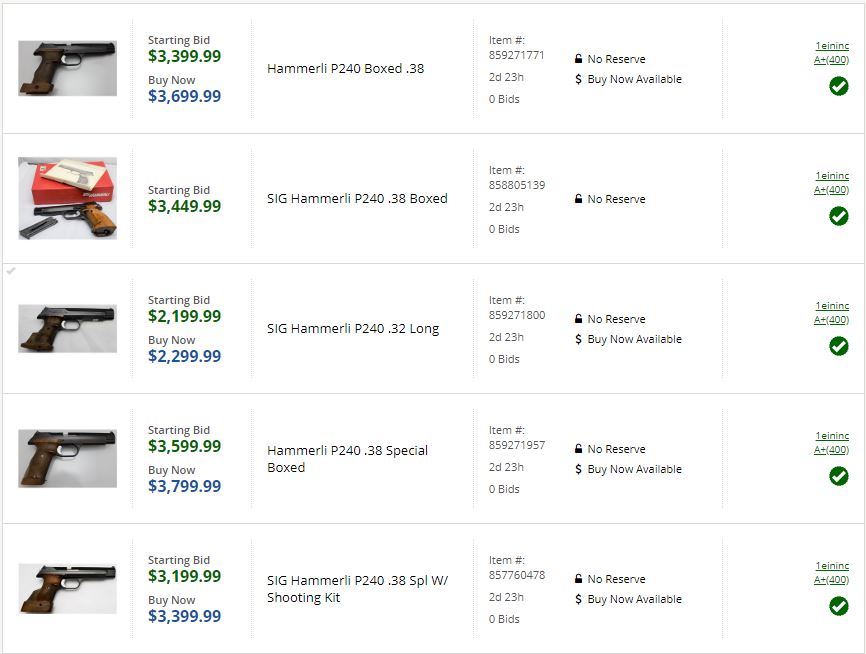Click 0 Bids text for item 859271957

(504, 489)
